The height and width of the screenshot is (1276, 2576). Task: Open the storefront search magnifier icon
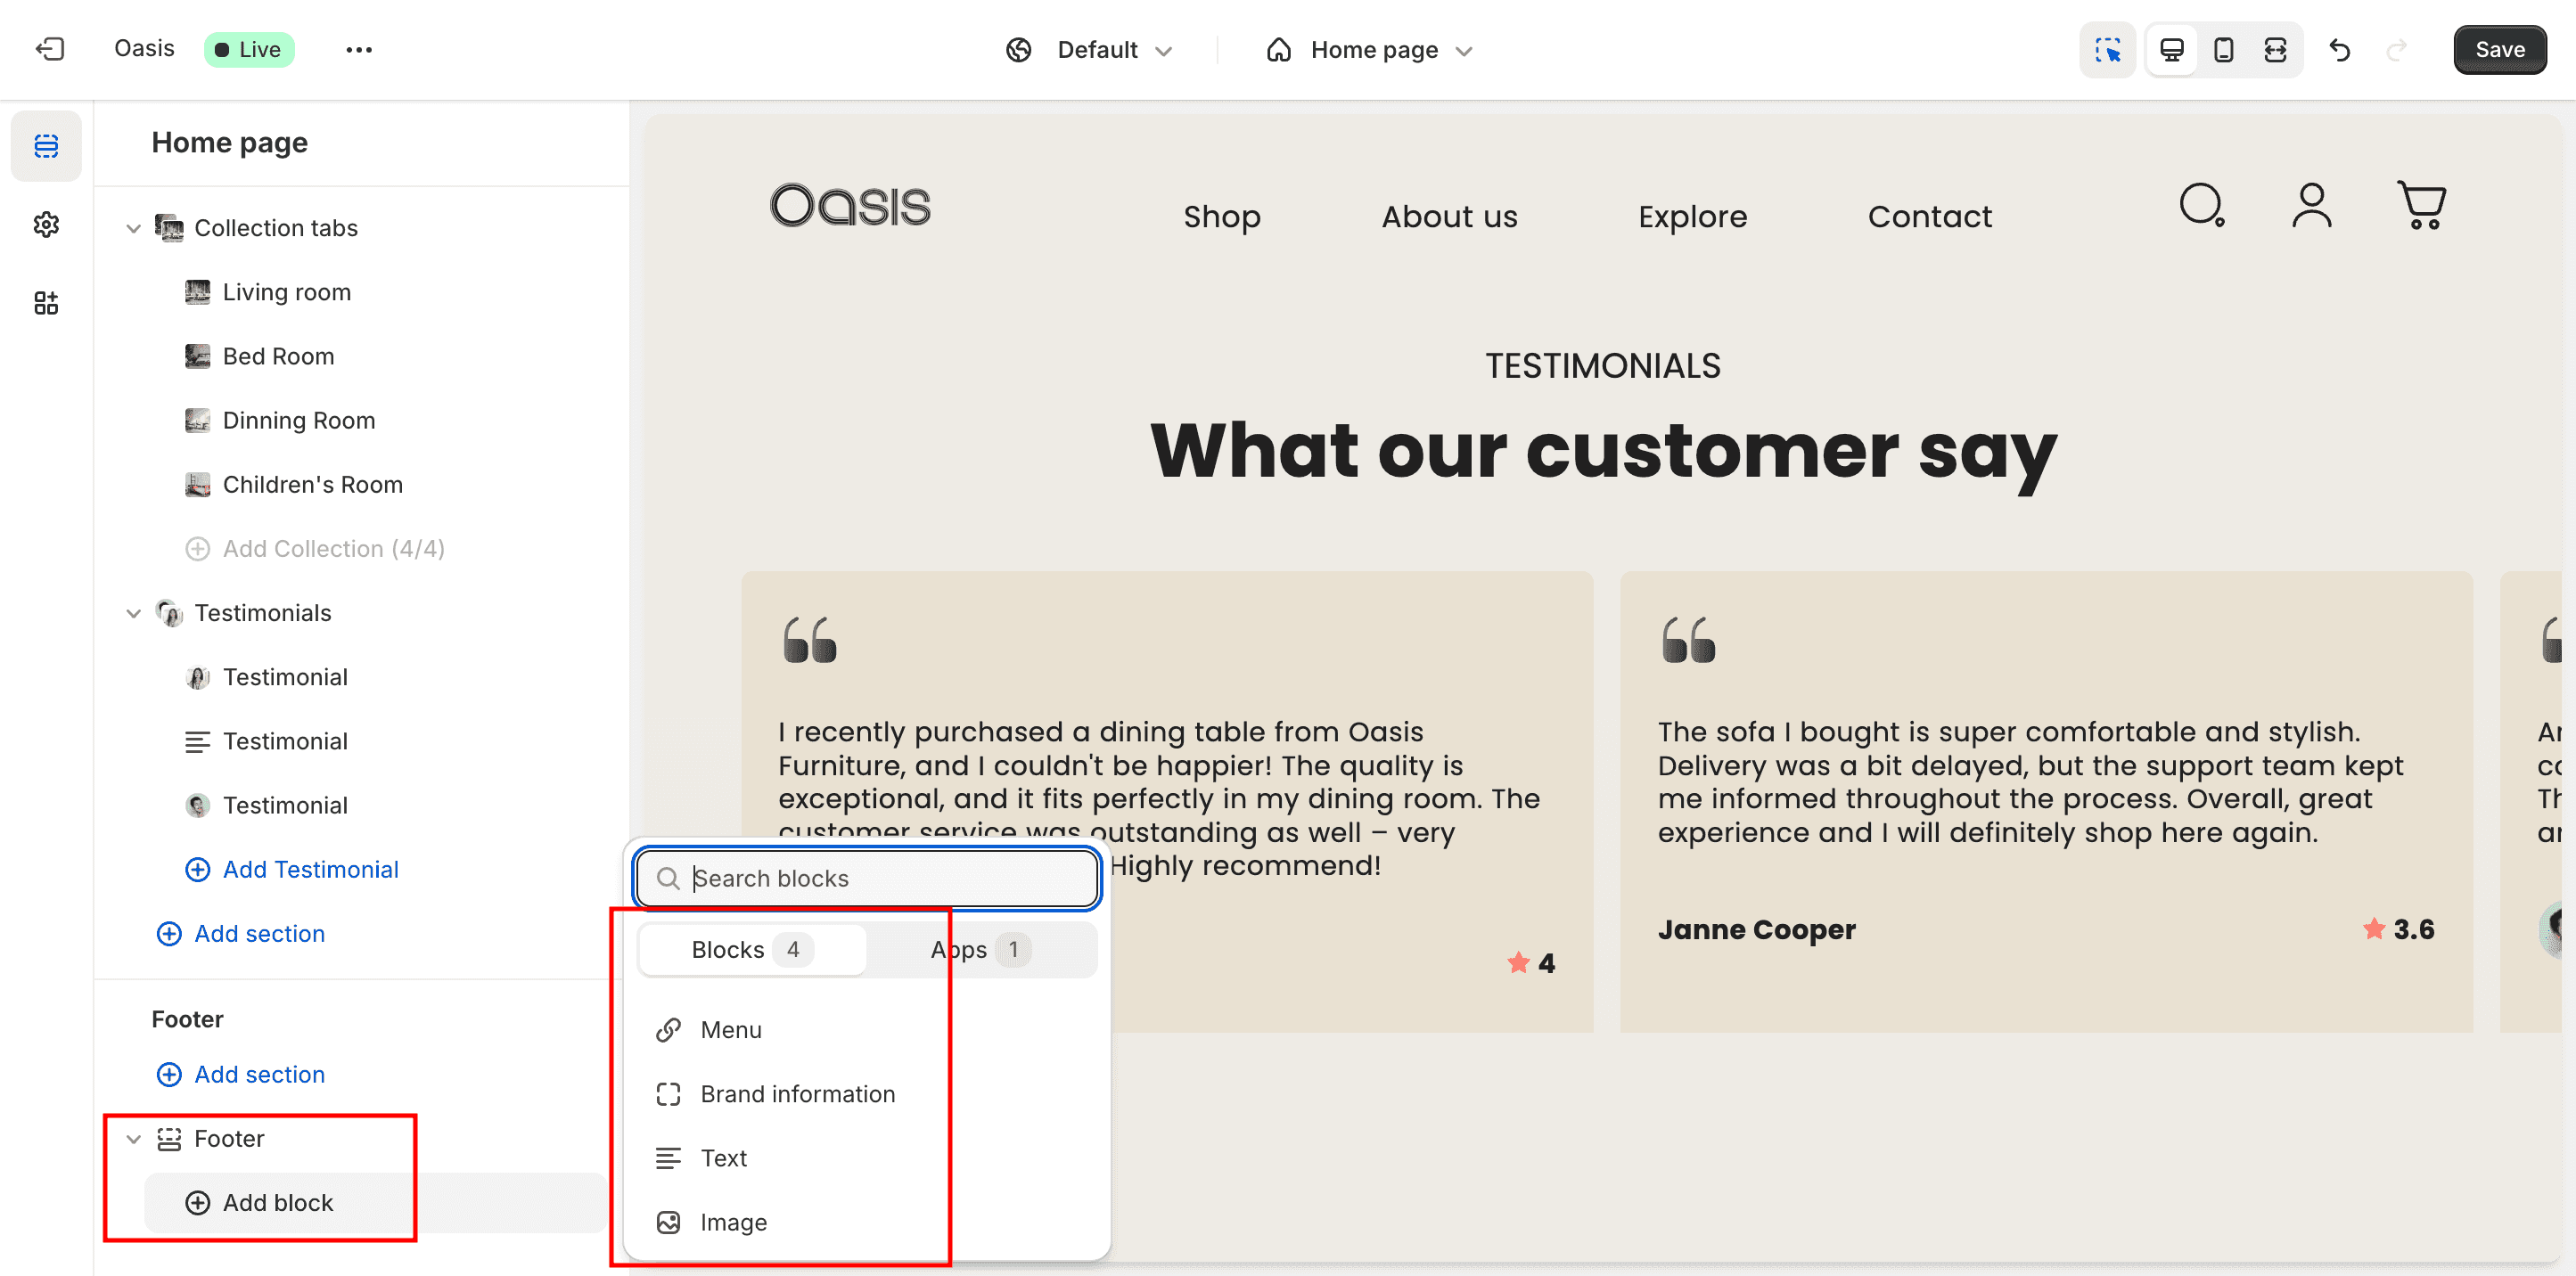[x=2202, y=205]
